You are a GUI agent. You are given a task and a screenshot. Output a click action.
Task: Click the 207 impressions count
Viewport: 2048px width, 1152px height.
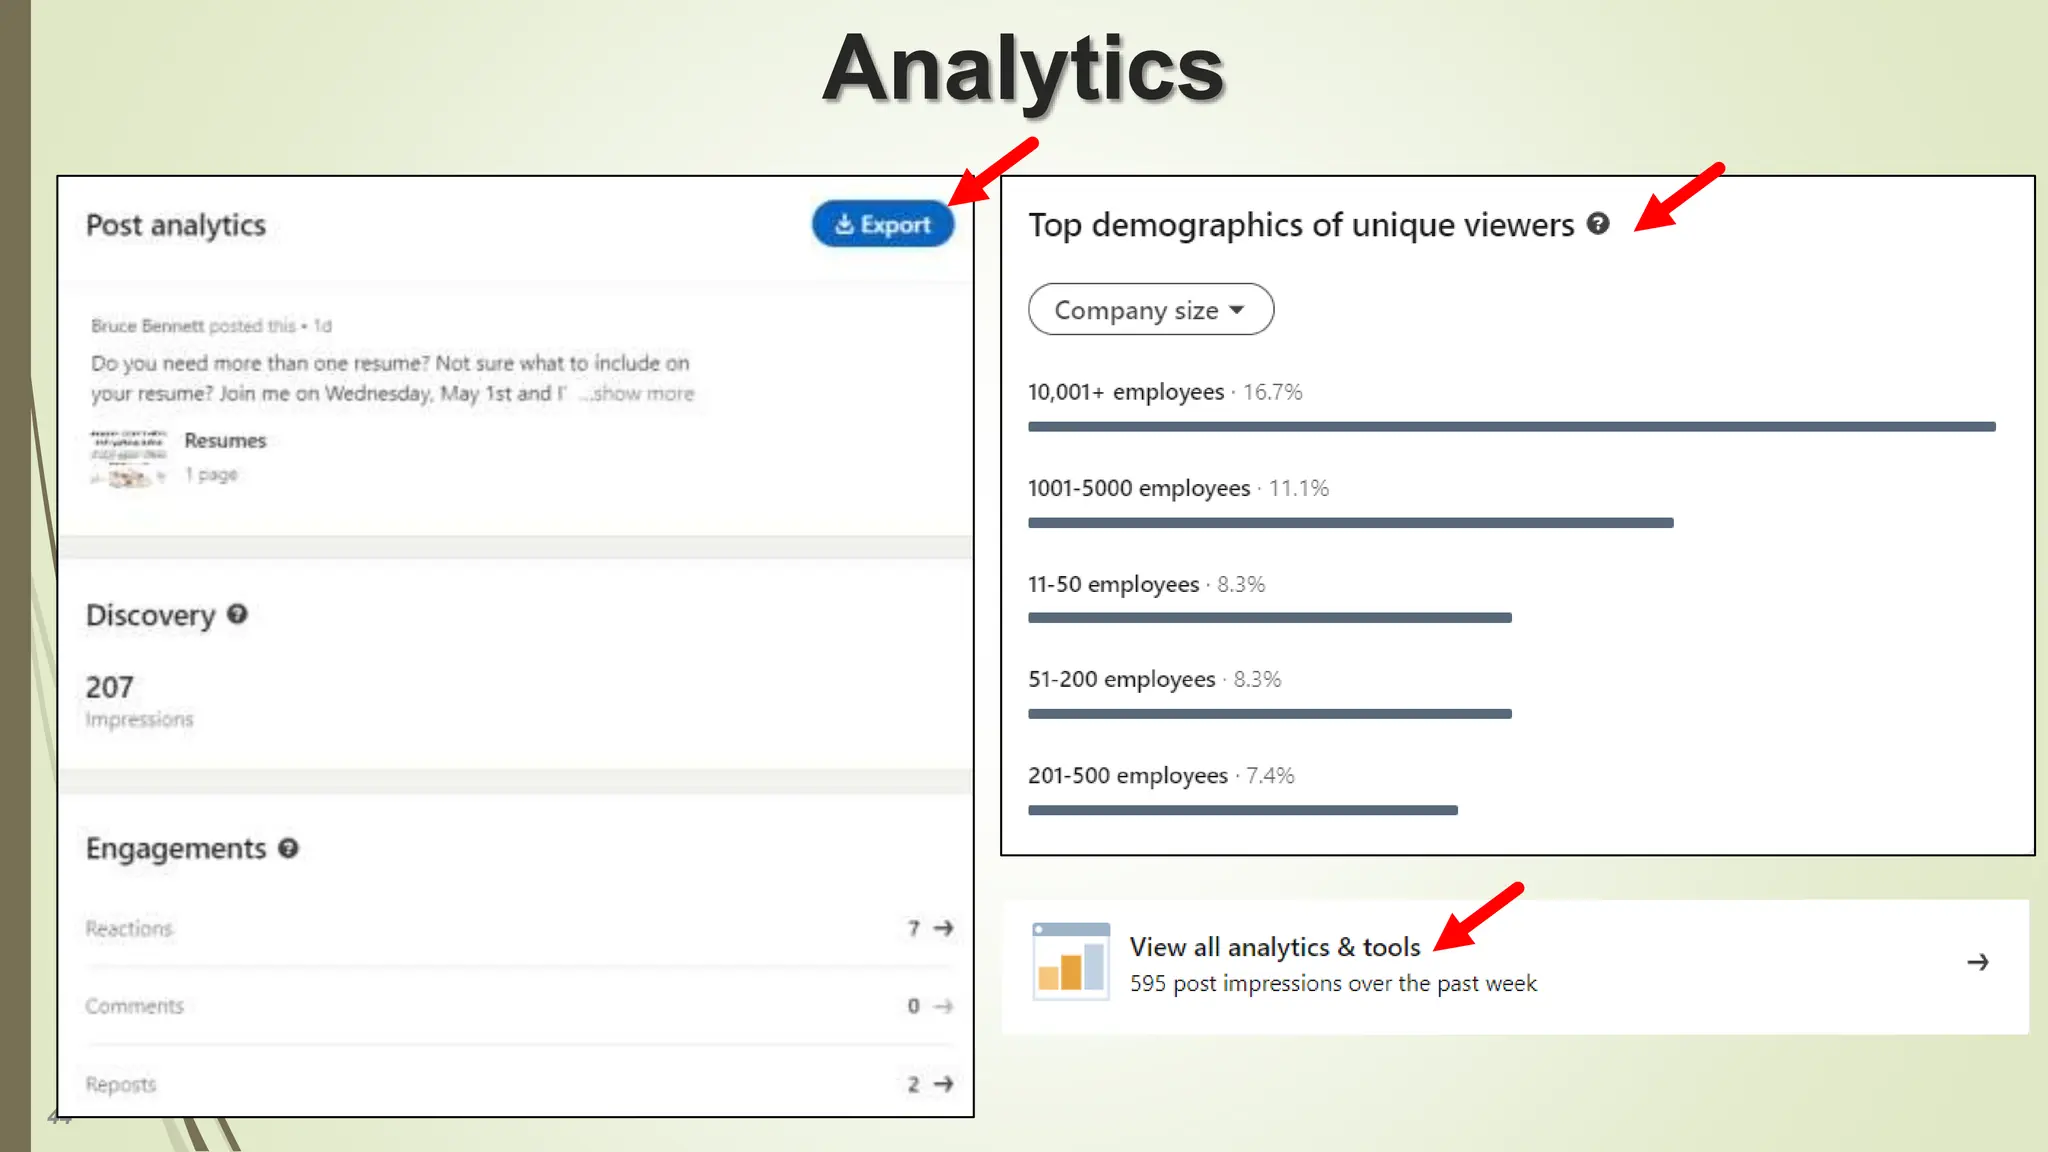(x=109, y=688)
